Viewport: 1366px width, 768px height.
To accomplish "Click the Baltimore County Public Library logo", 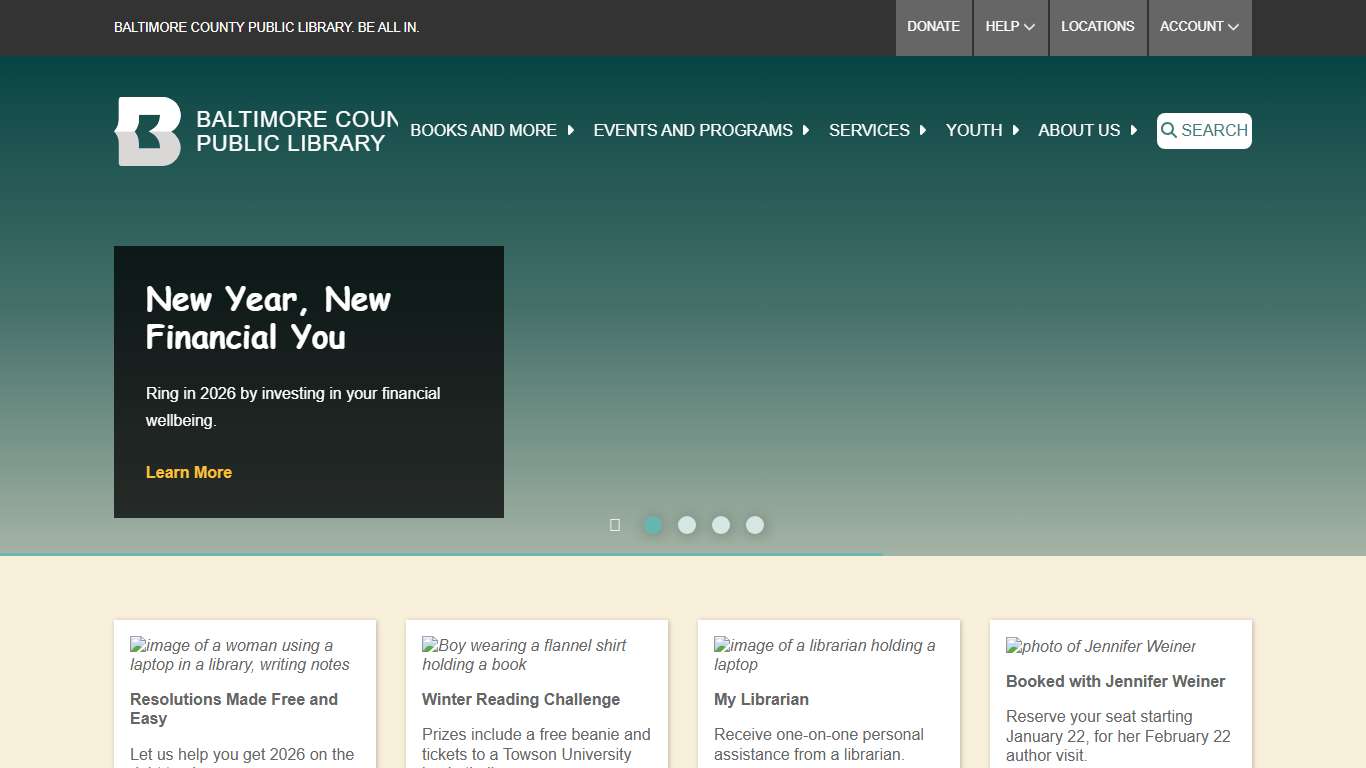I will point(148,131).
